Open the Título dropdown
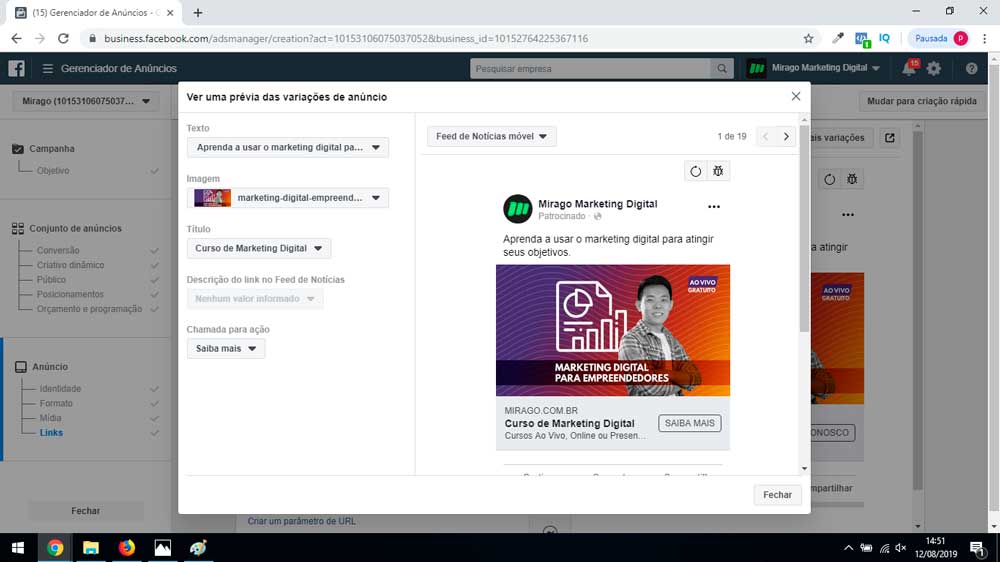The image size is (1000, 562). 259,248
